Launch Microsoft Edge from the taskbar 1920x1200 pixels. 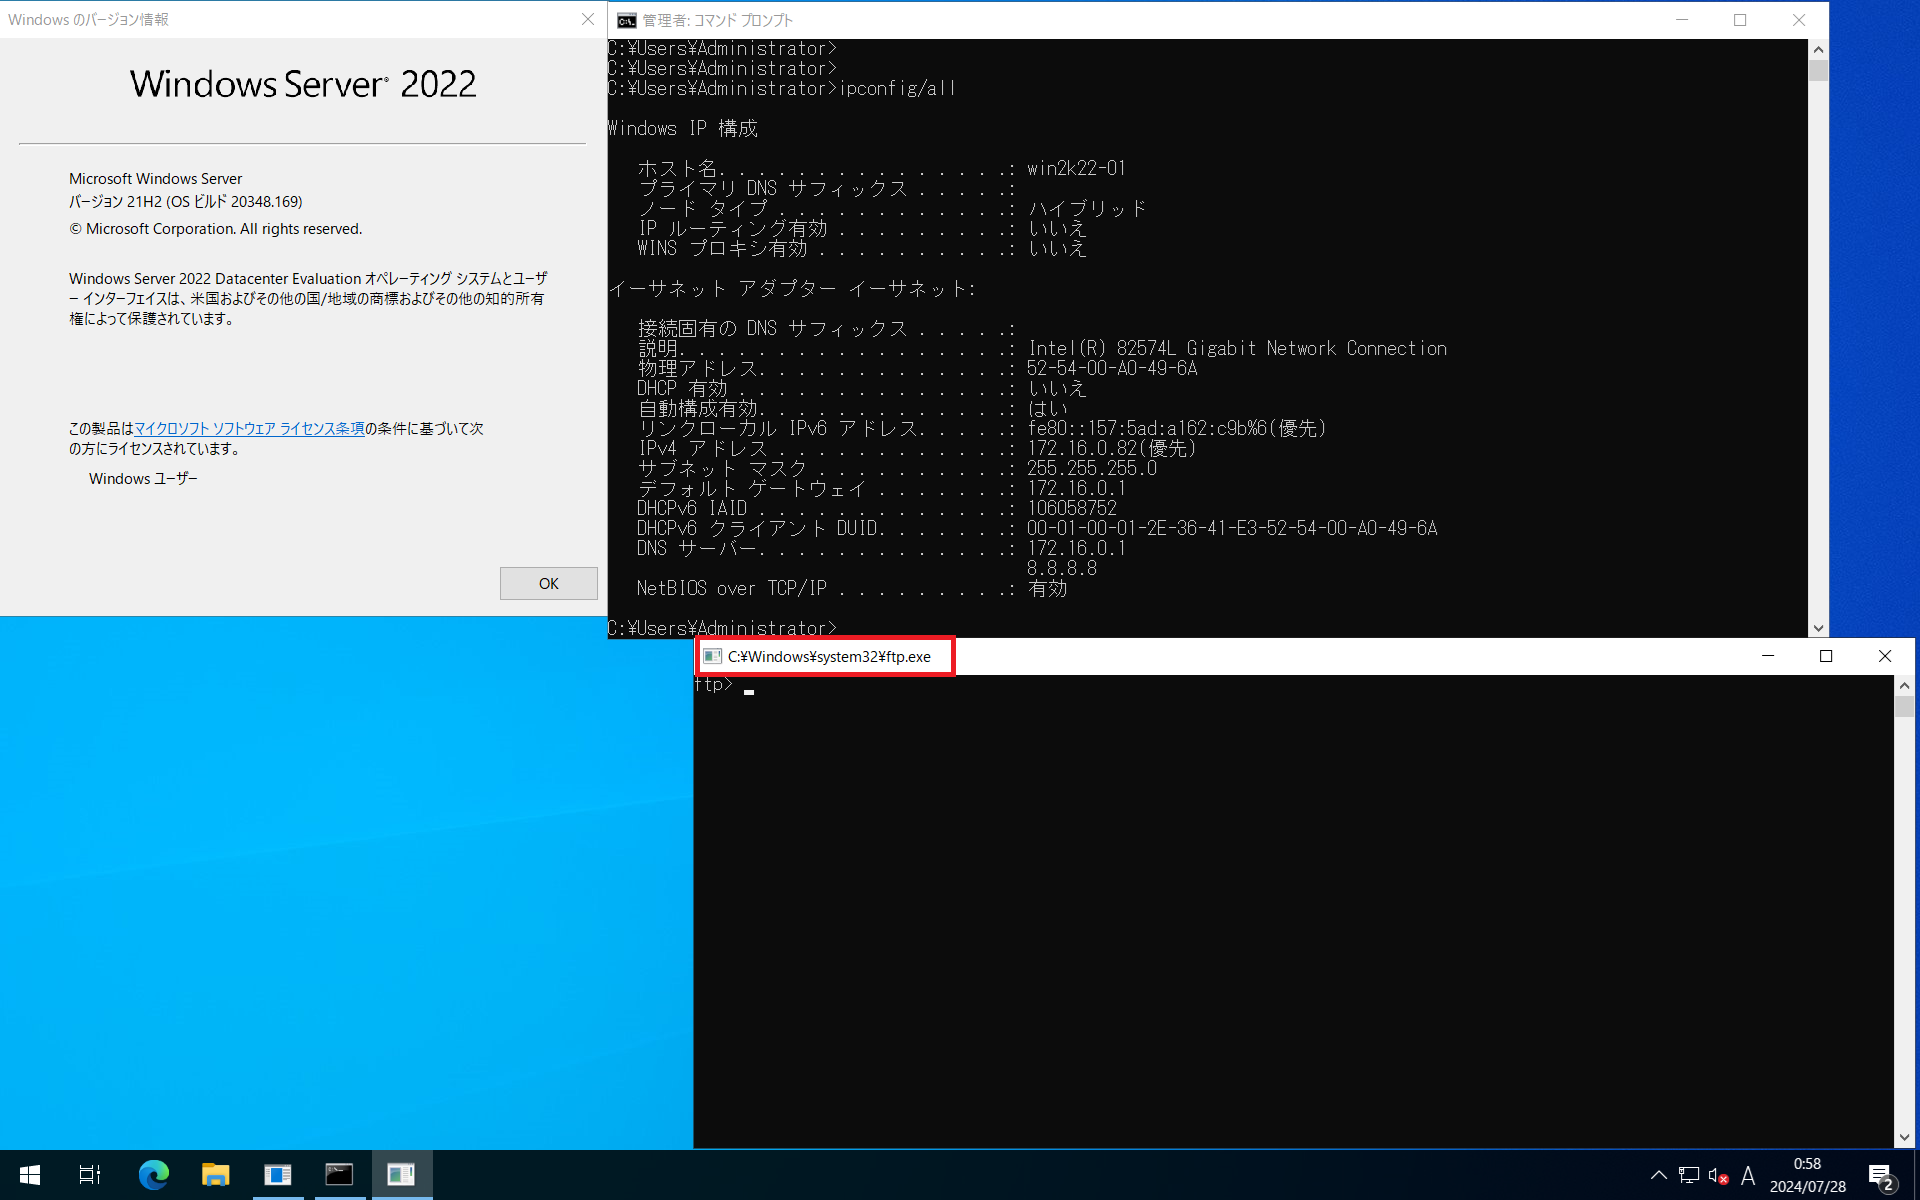(153, 1175)
